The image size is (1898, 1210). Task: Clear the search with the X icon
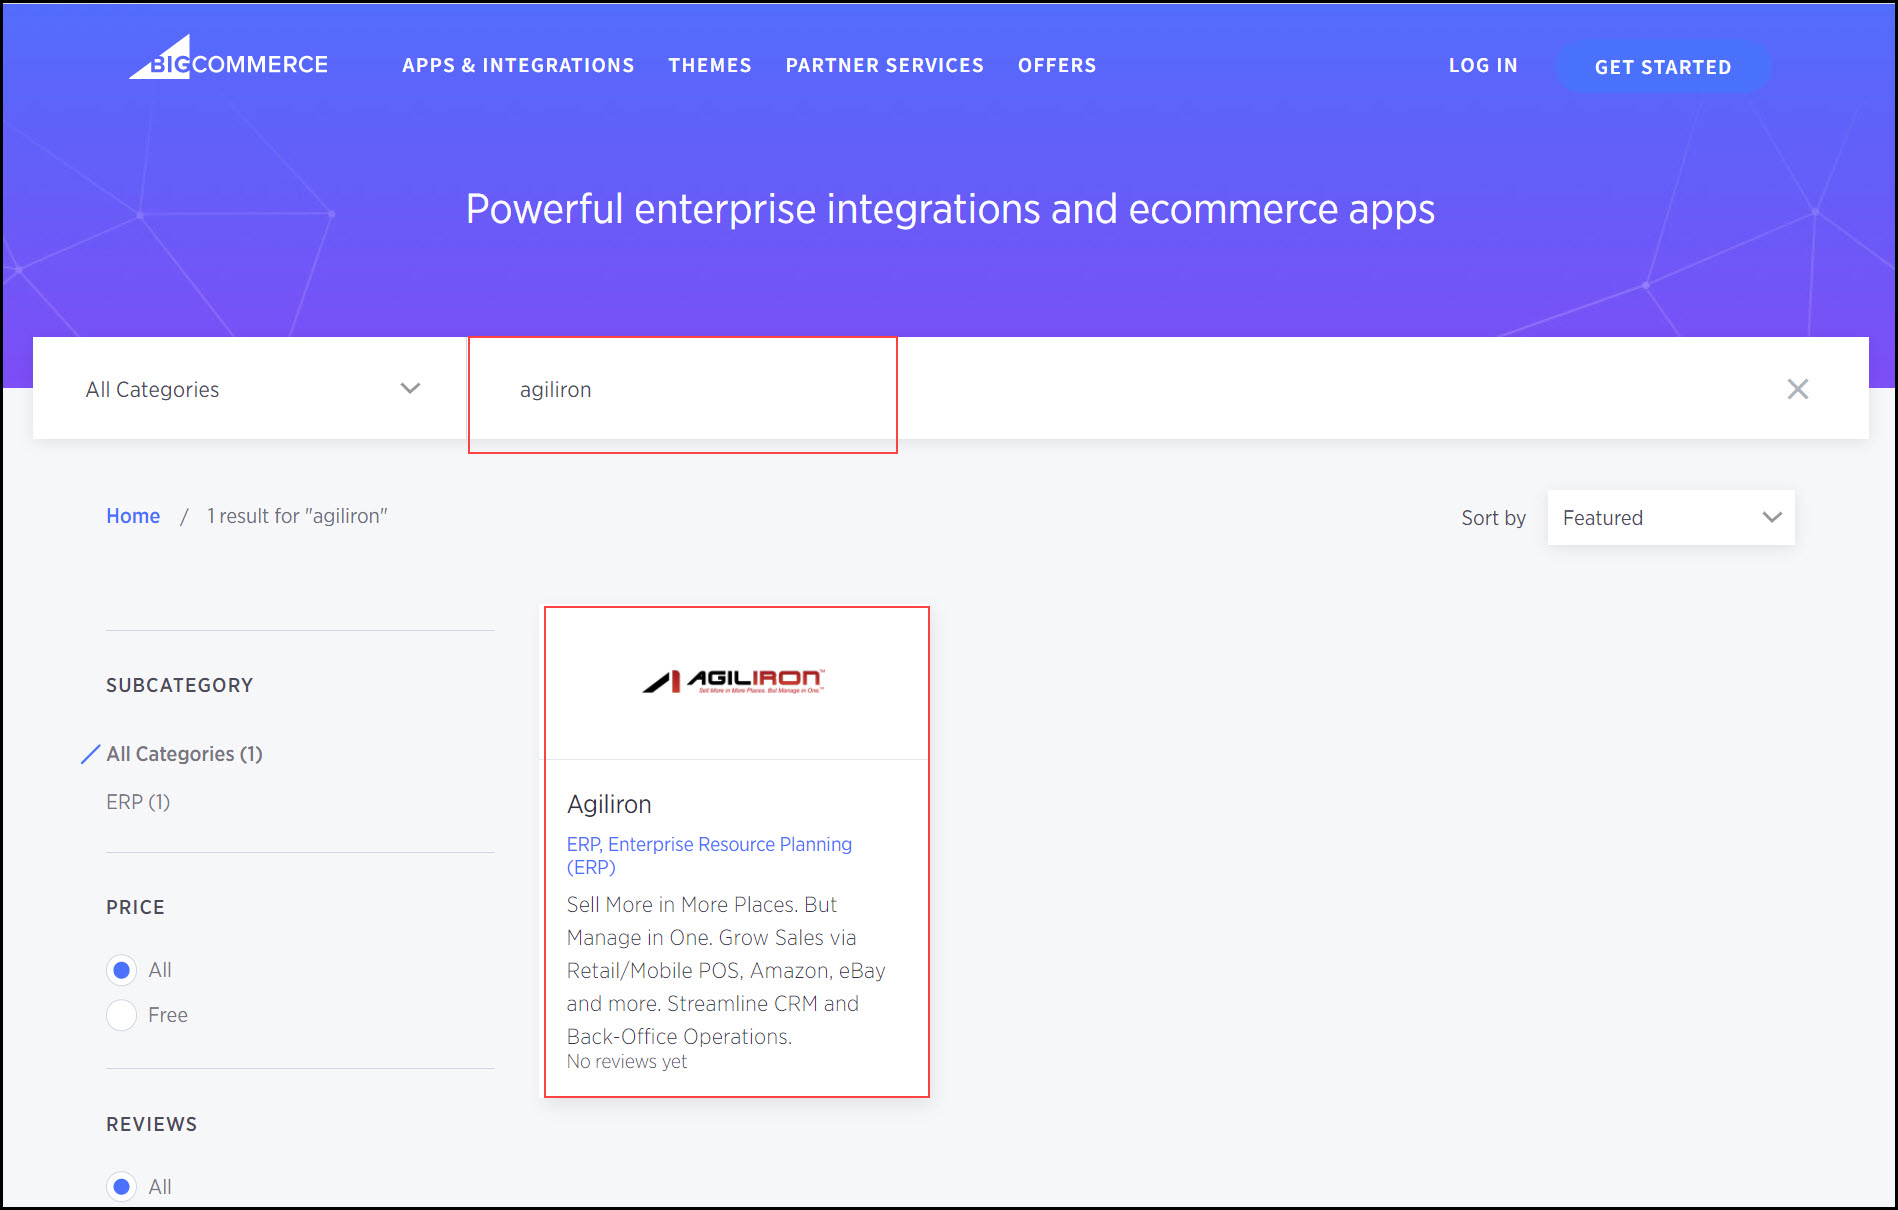[x=1797, y=389]
